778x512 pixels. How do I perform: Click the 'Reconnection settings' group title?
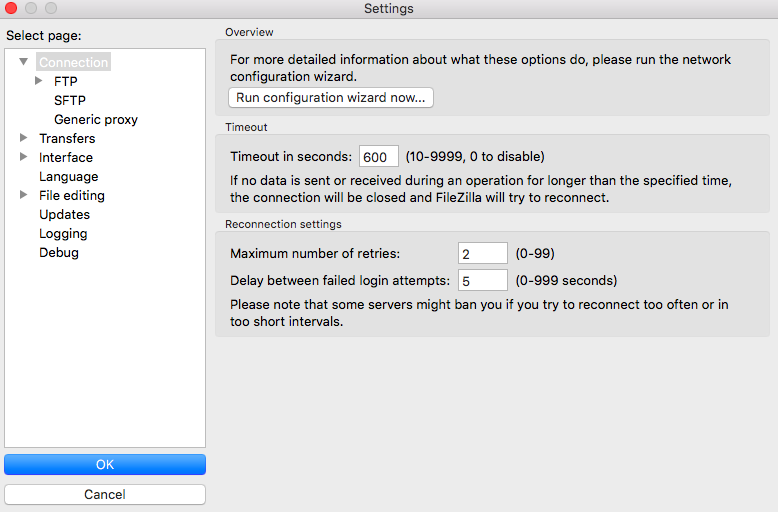(283, 224)
